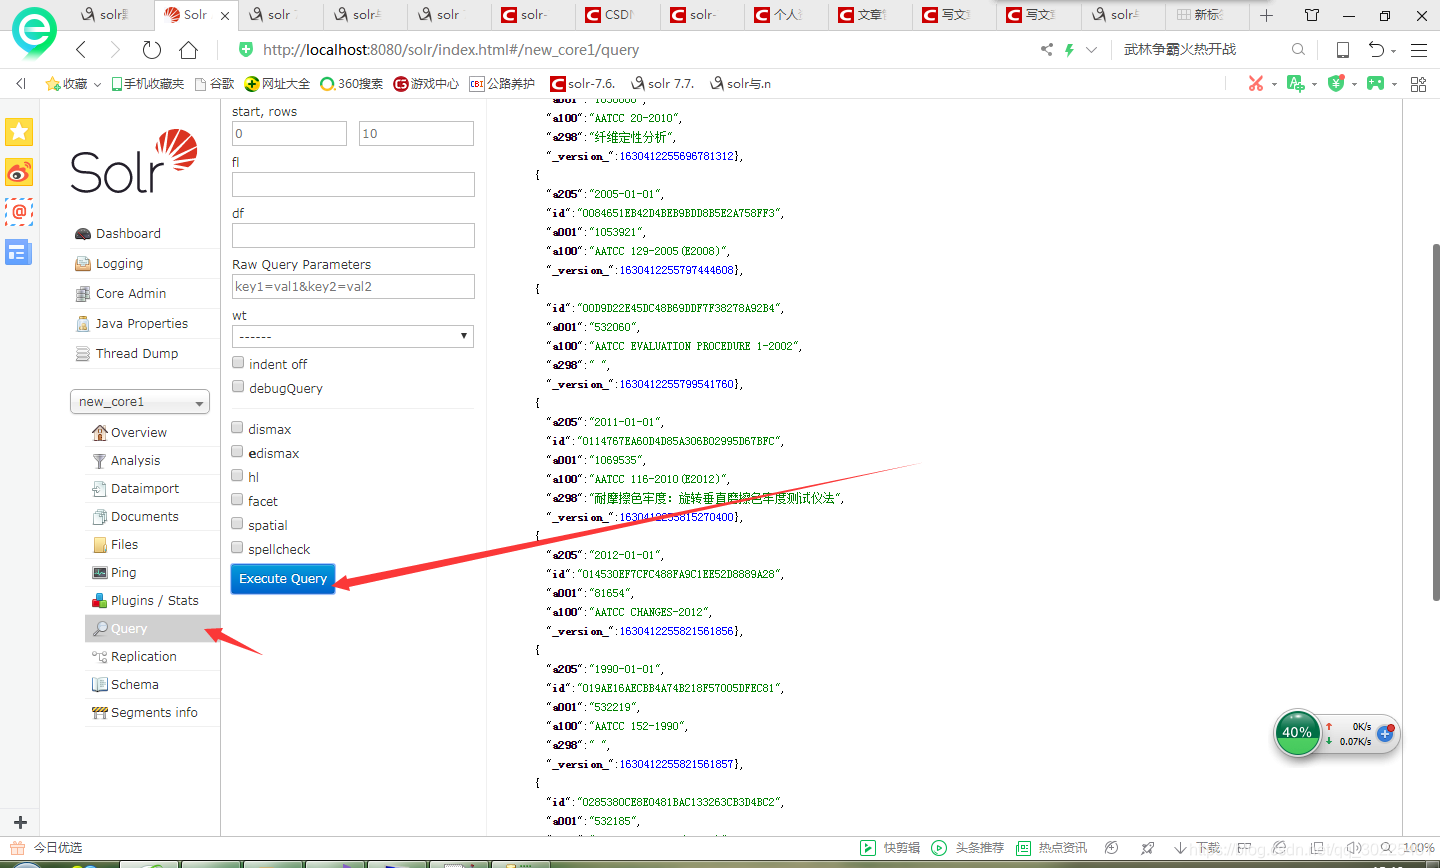Open the 360搜索 bookmark
The height and width of the screenshot is (868, 1440).
coord(351,84)
